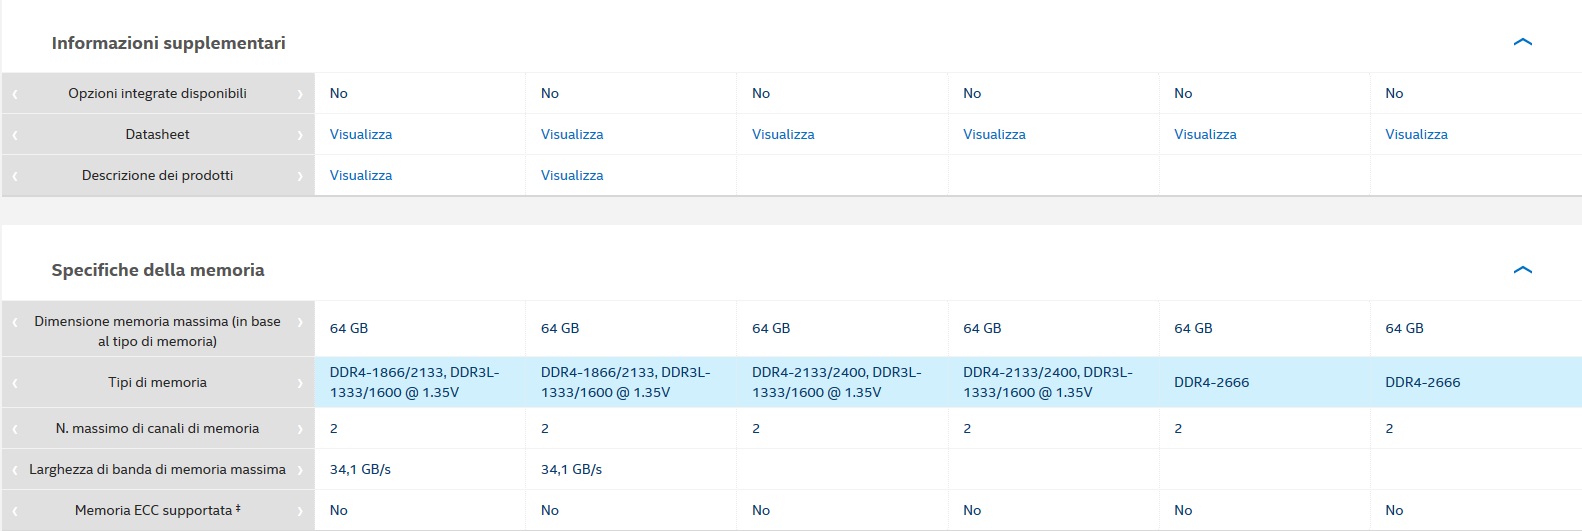
Task: Collapse the Informazioni supplementari section
Action: [1522, 42]
